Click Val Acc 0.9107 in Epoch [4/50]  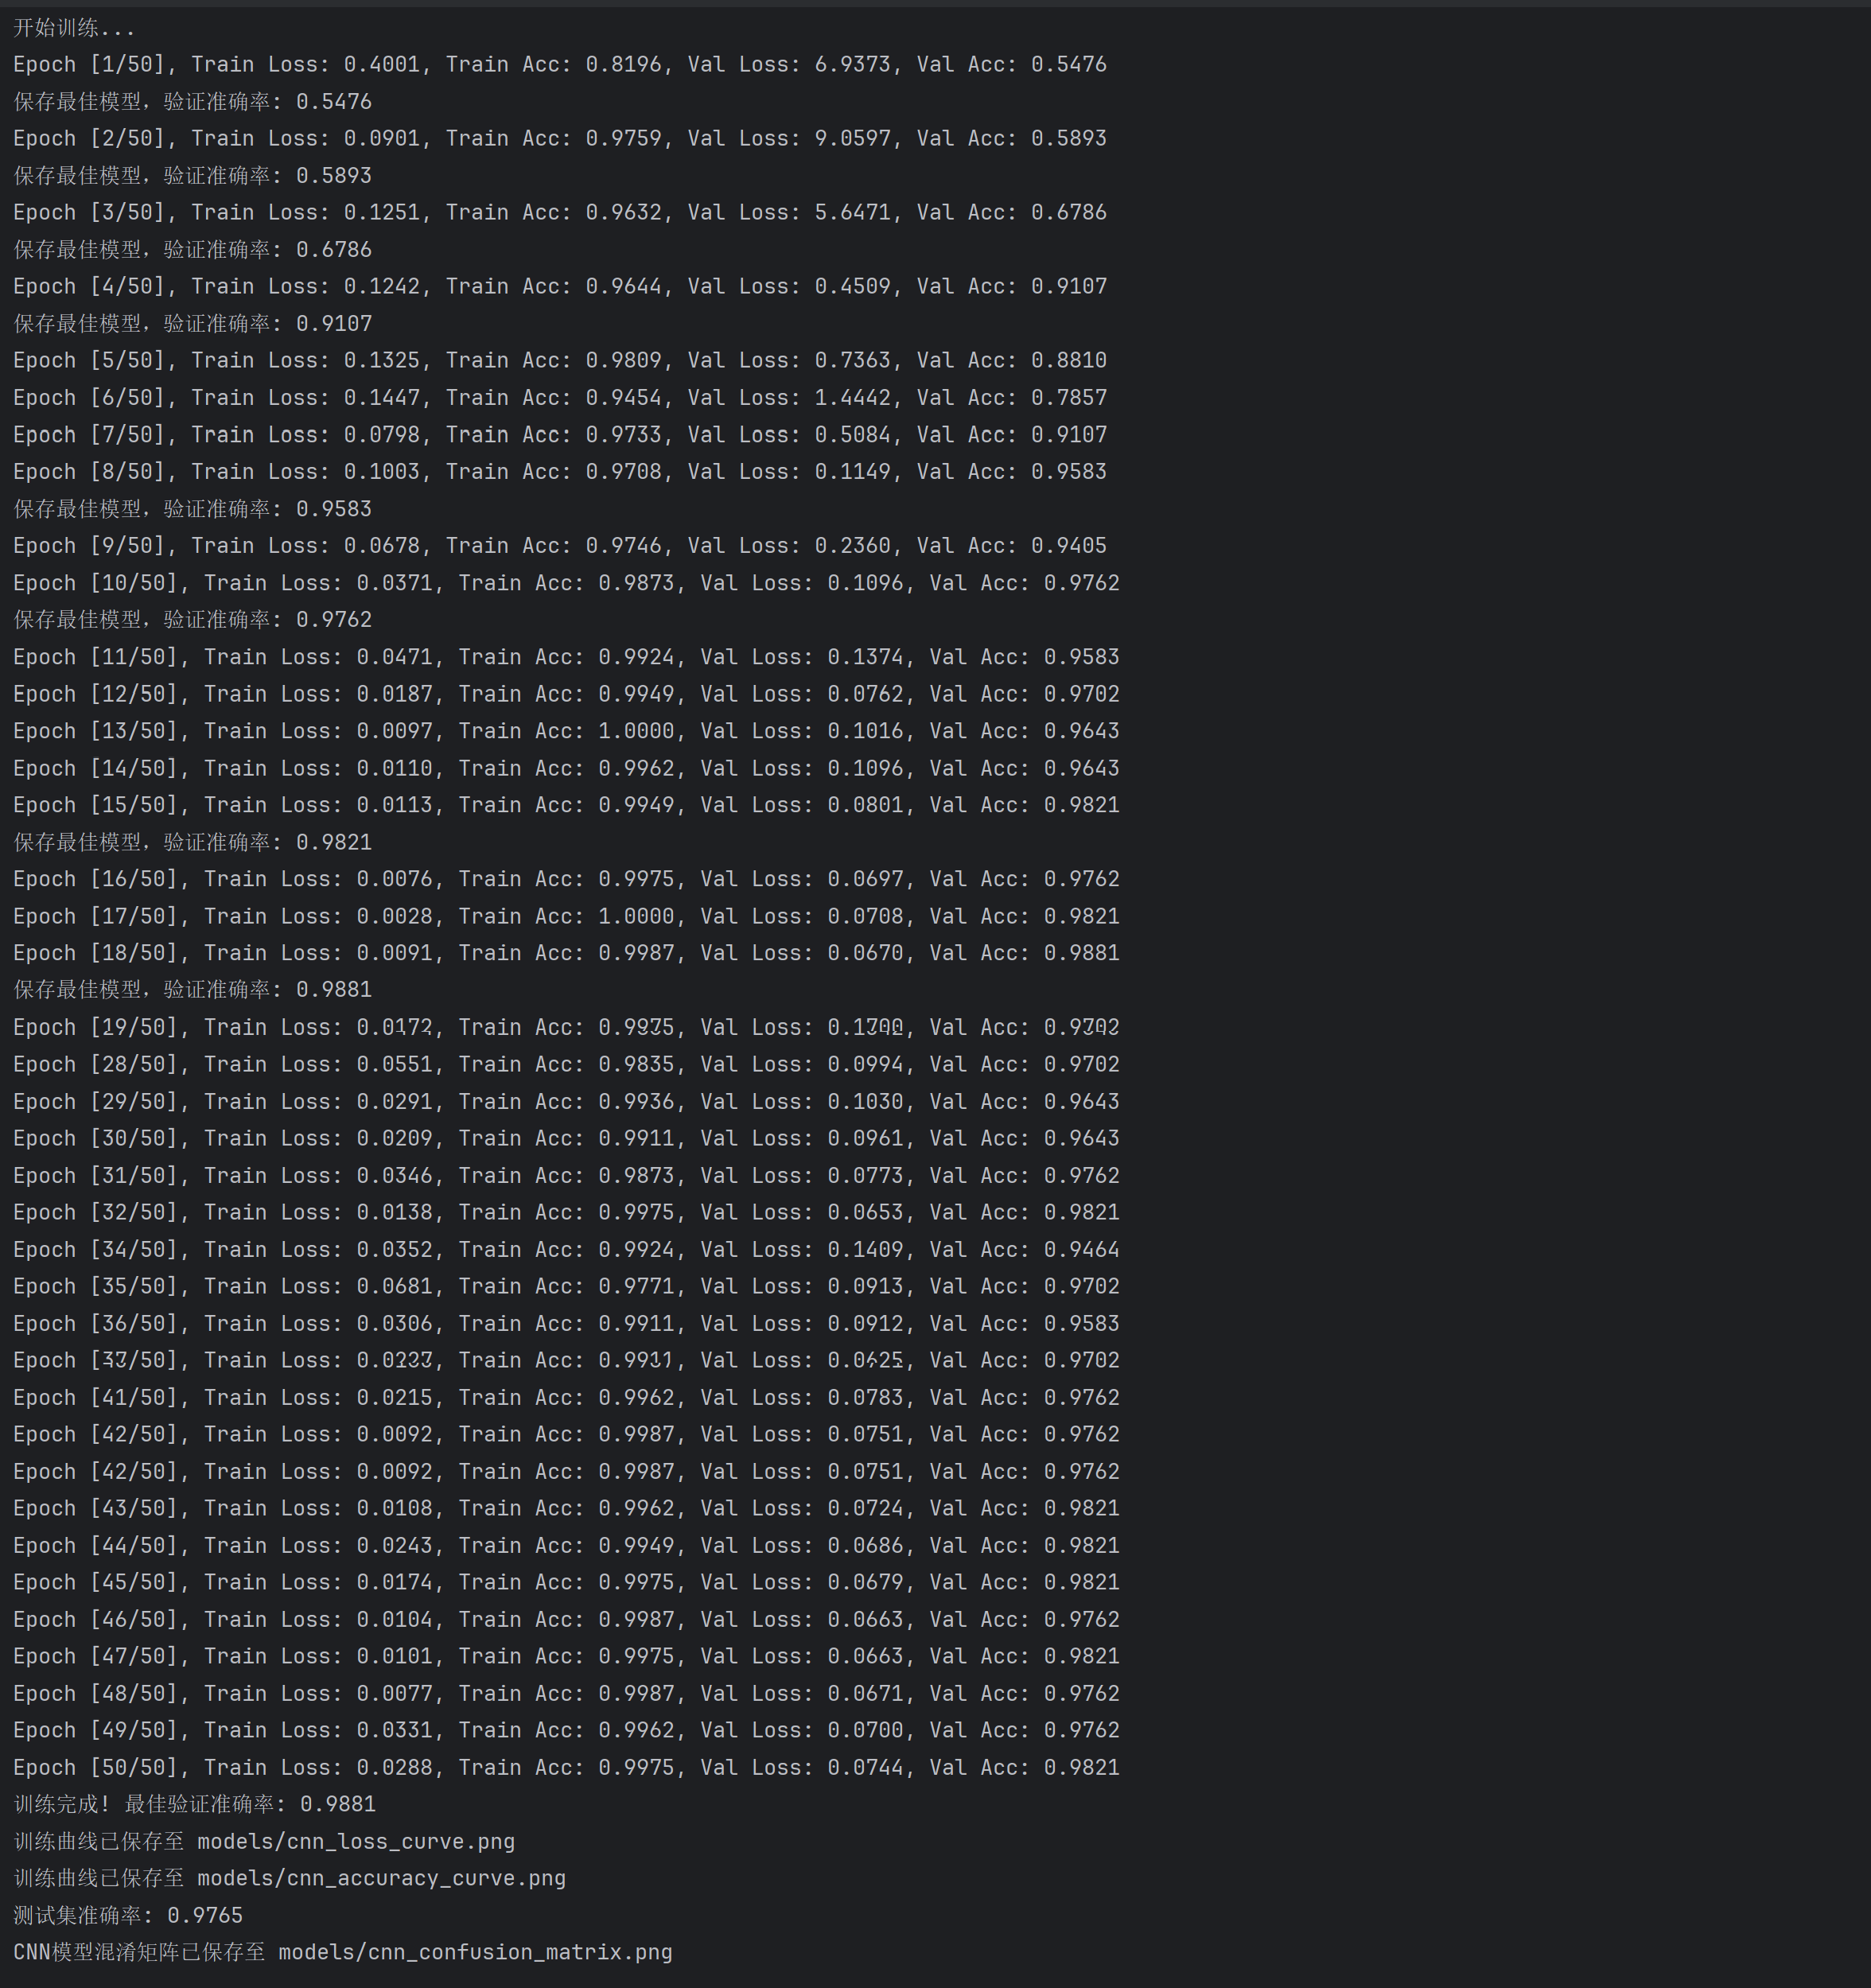[x=1069, y=286]
